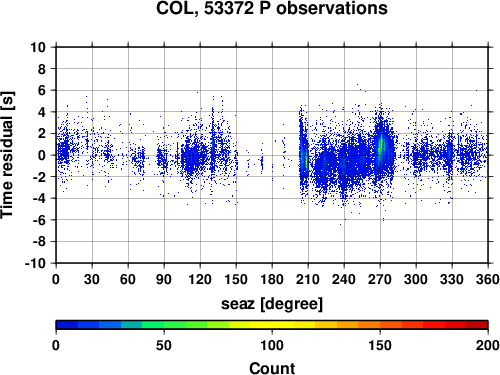Screen dimensions: 500x375
Task: Click the dense green cluster near 207 degrees
Action: tap(305, 158)
